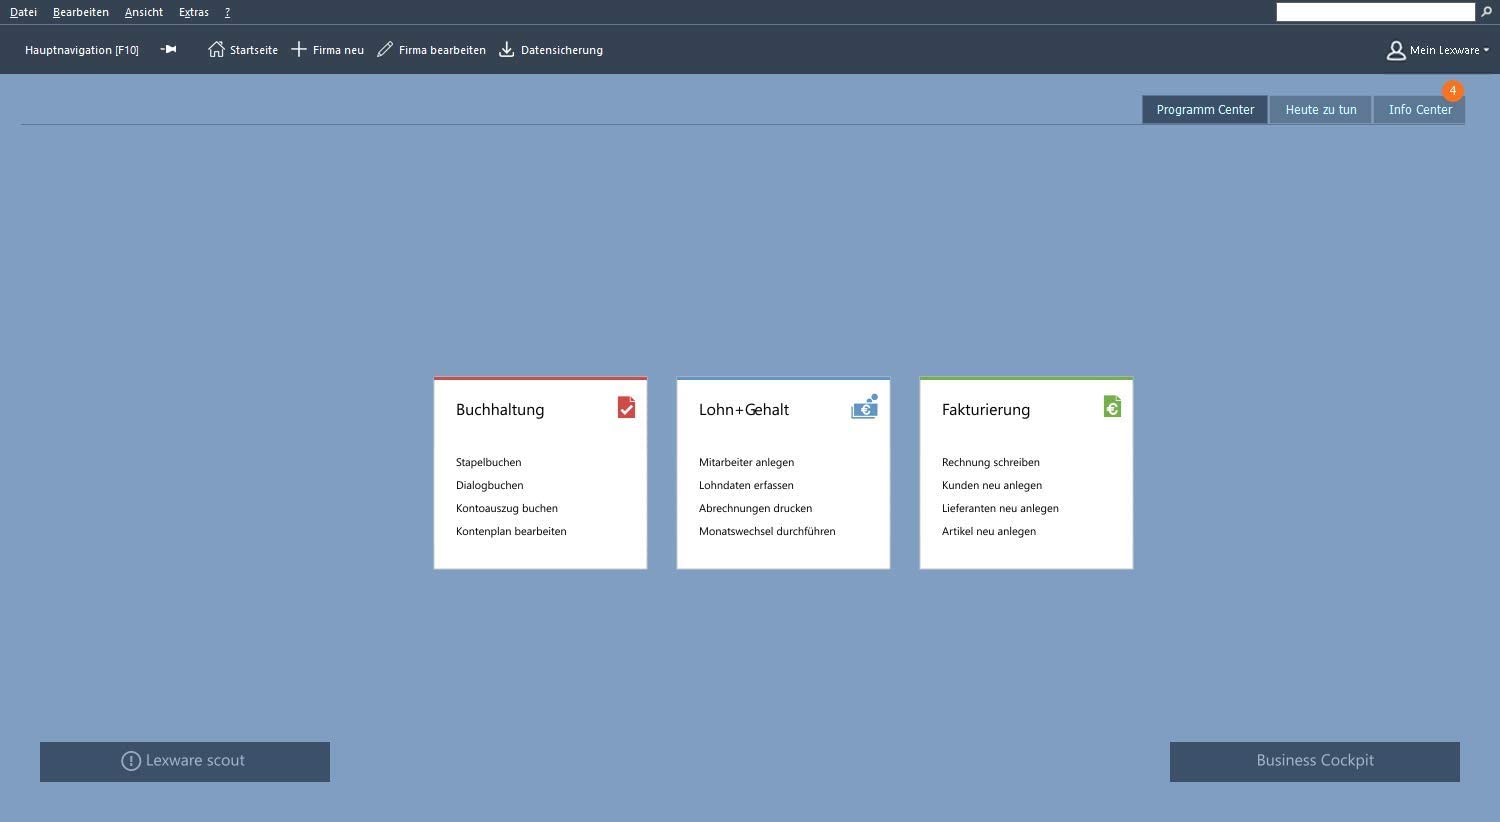Click into the search input field
This screenshot has width=1500, height=822.
coord(1375,12)
